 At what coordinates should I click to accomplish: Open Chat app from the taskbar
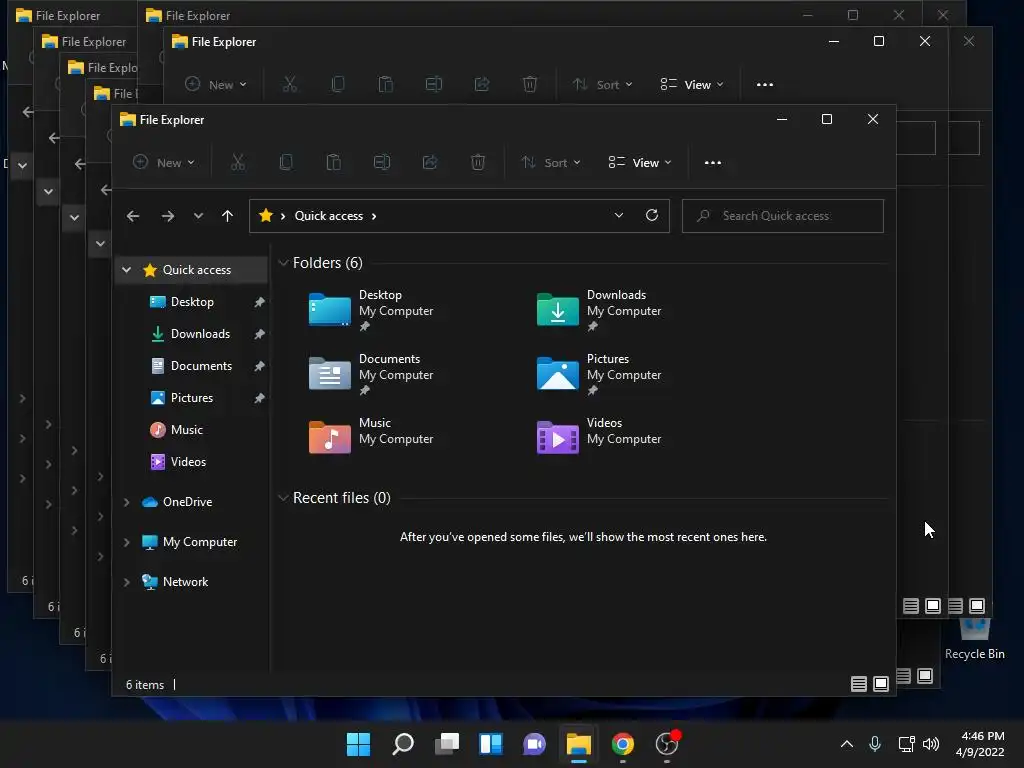[534, 744]
